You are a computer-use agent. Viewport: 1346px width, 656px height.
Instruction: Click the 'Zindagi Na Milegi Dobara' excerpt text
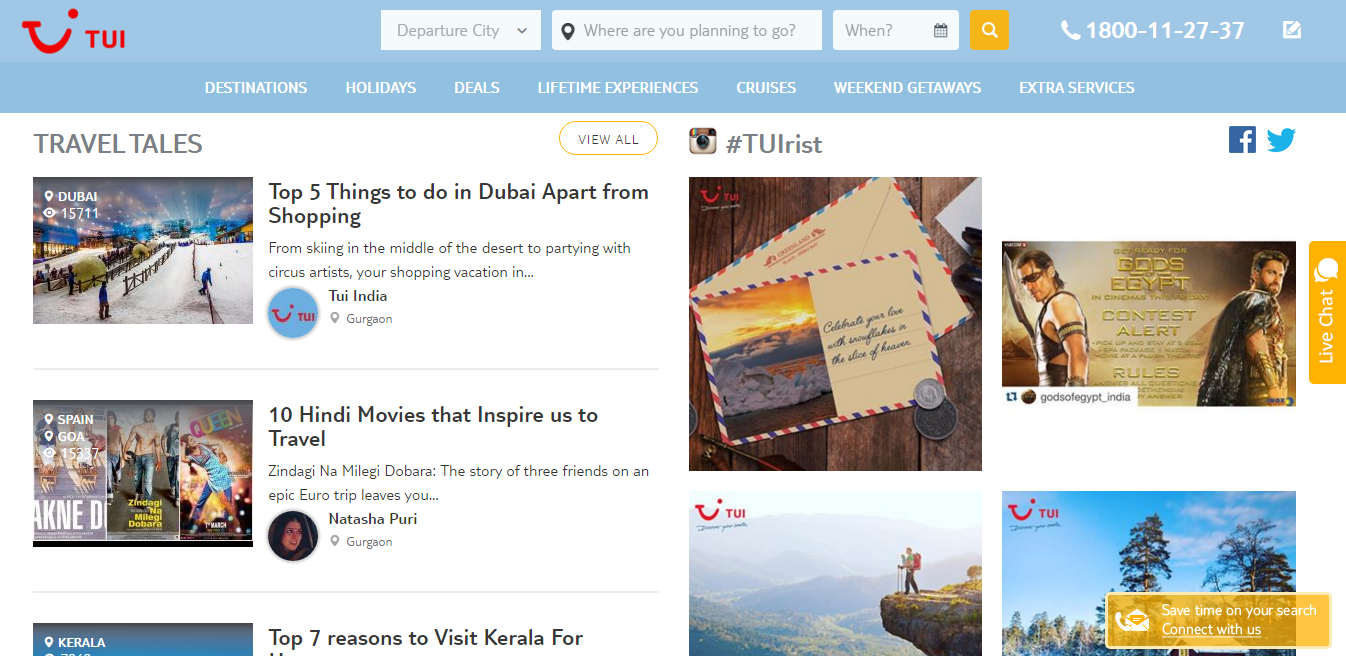click(458, 483)
